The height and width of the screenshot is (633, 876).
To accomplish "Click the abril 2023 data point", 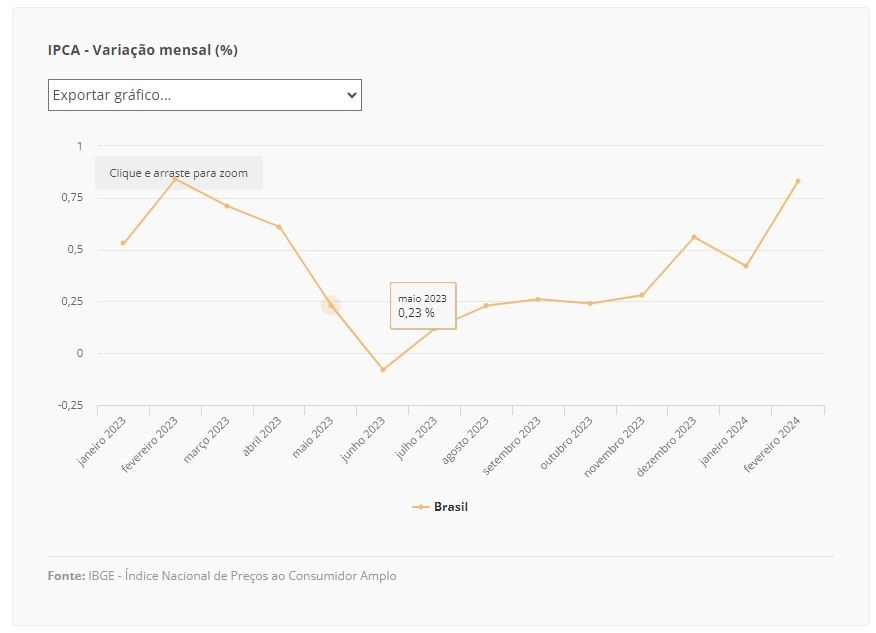I will [x=279, y=227].
